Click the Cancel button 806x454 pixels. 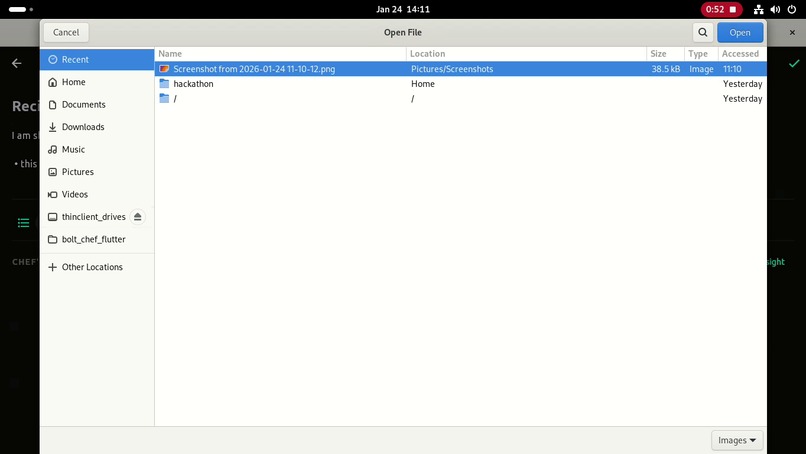(x=66, y=32)
